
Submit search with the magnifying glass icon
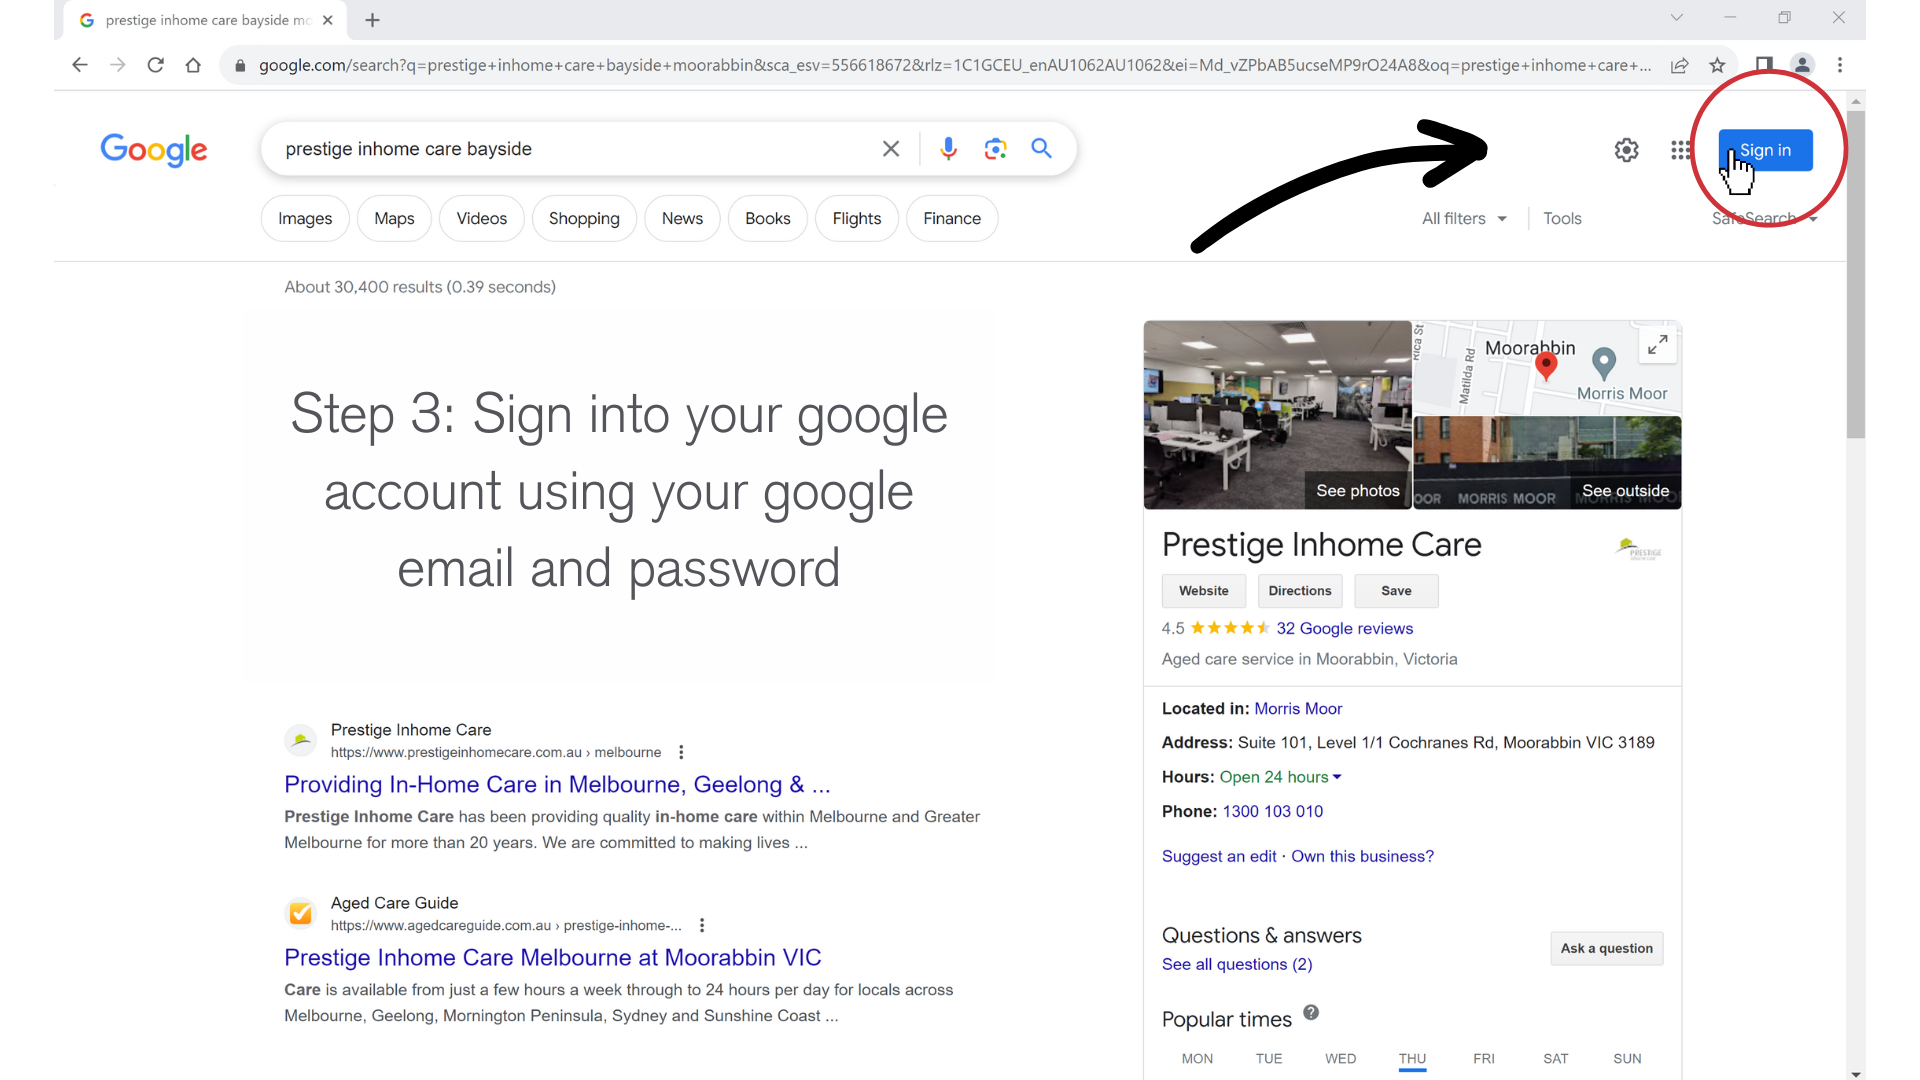click(1042, 149)
